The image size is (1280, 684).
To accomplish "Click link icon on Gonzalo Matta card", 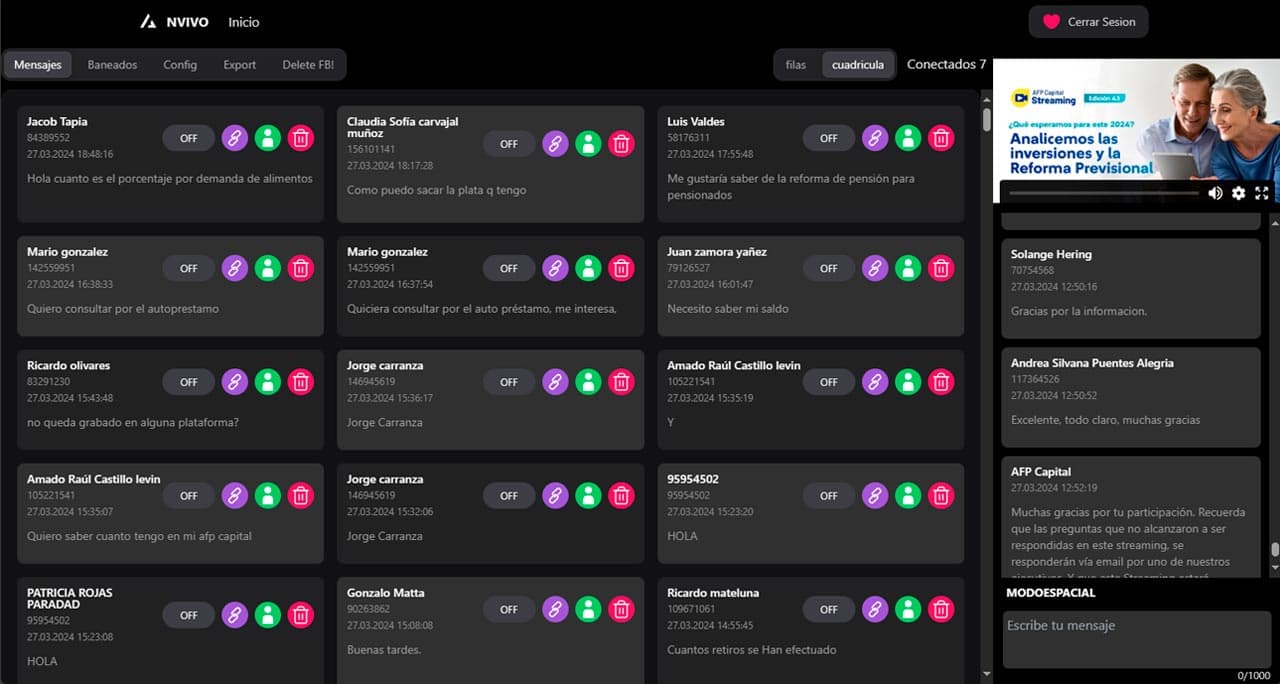I will (555, 609).
